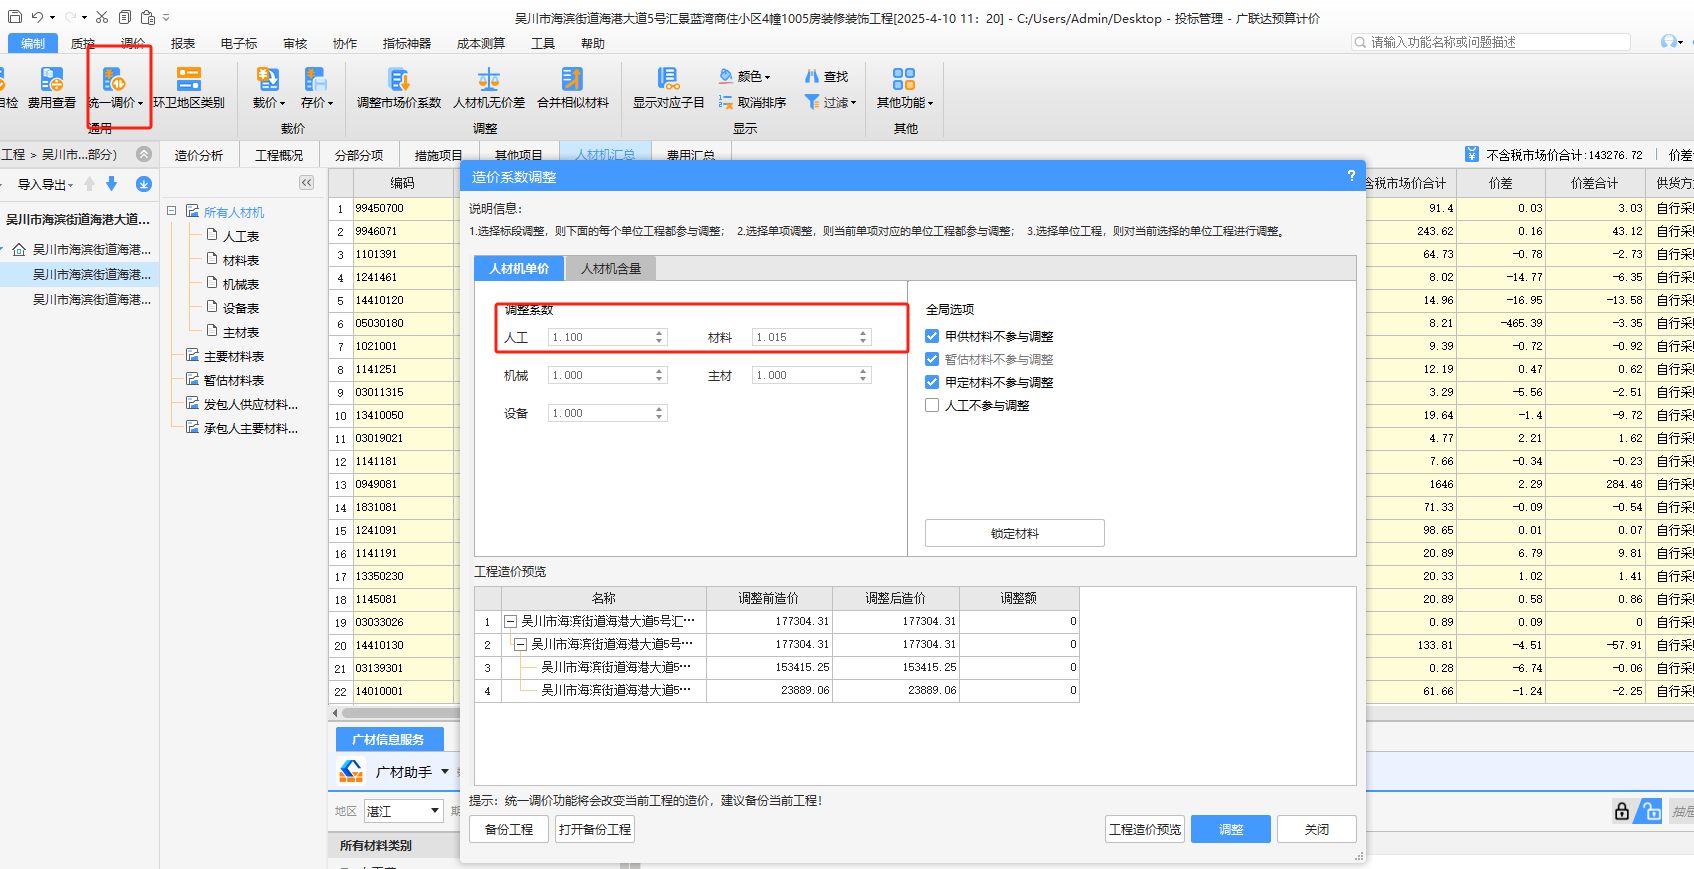Viewport: 1694px width, 869px height.
Task: Click the 锁定材料 button
Action: point(1015,533)
